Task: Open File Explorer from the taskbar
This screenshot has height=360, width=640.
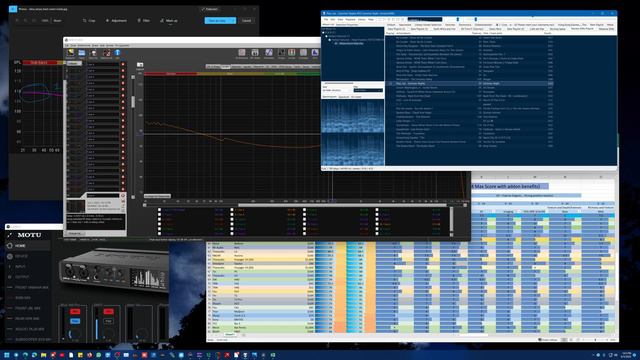Action: (44, 355)
